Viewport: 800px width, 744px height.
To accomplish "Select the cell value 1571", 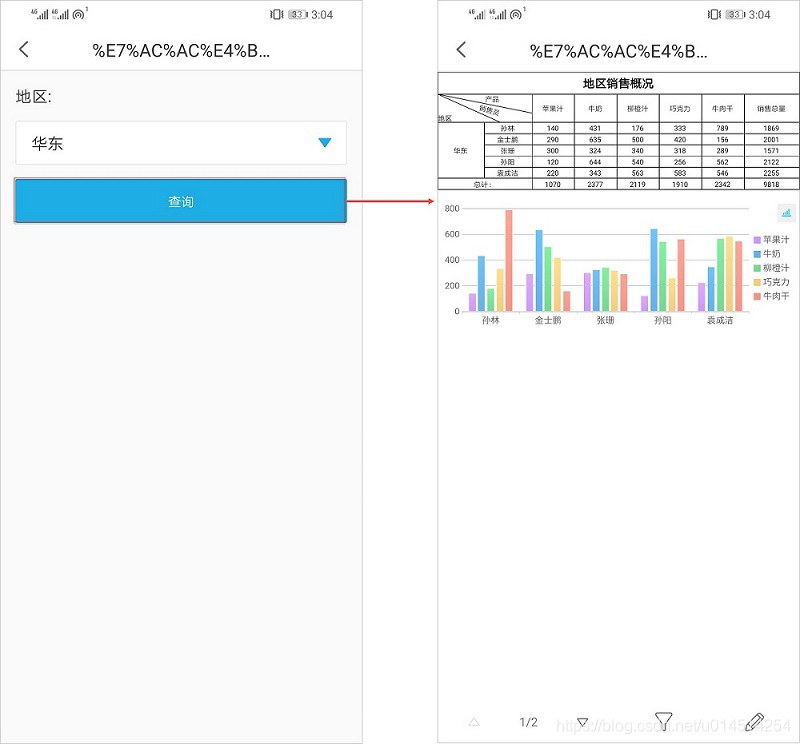I will click(x=771, y=151).
